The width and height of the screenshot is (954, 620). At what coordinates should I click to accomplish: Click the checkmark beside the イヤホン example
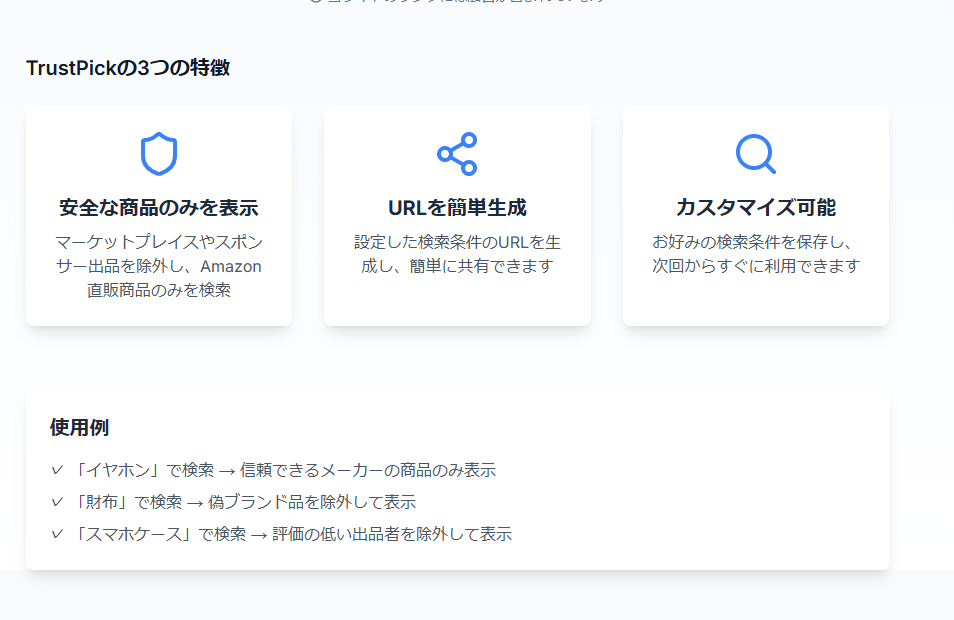pos(57,470)
